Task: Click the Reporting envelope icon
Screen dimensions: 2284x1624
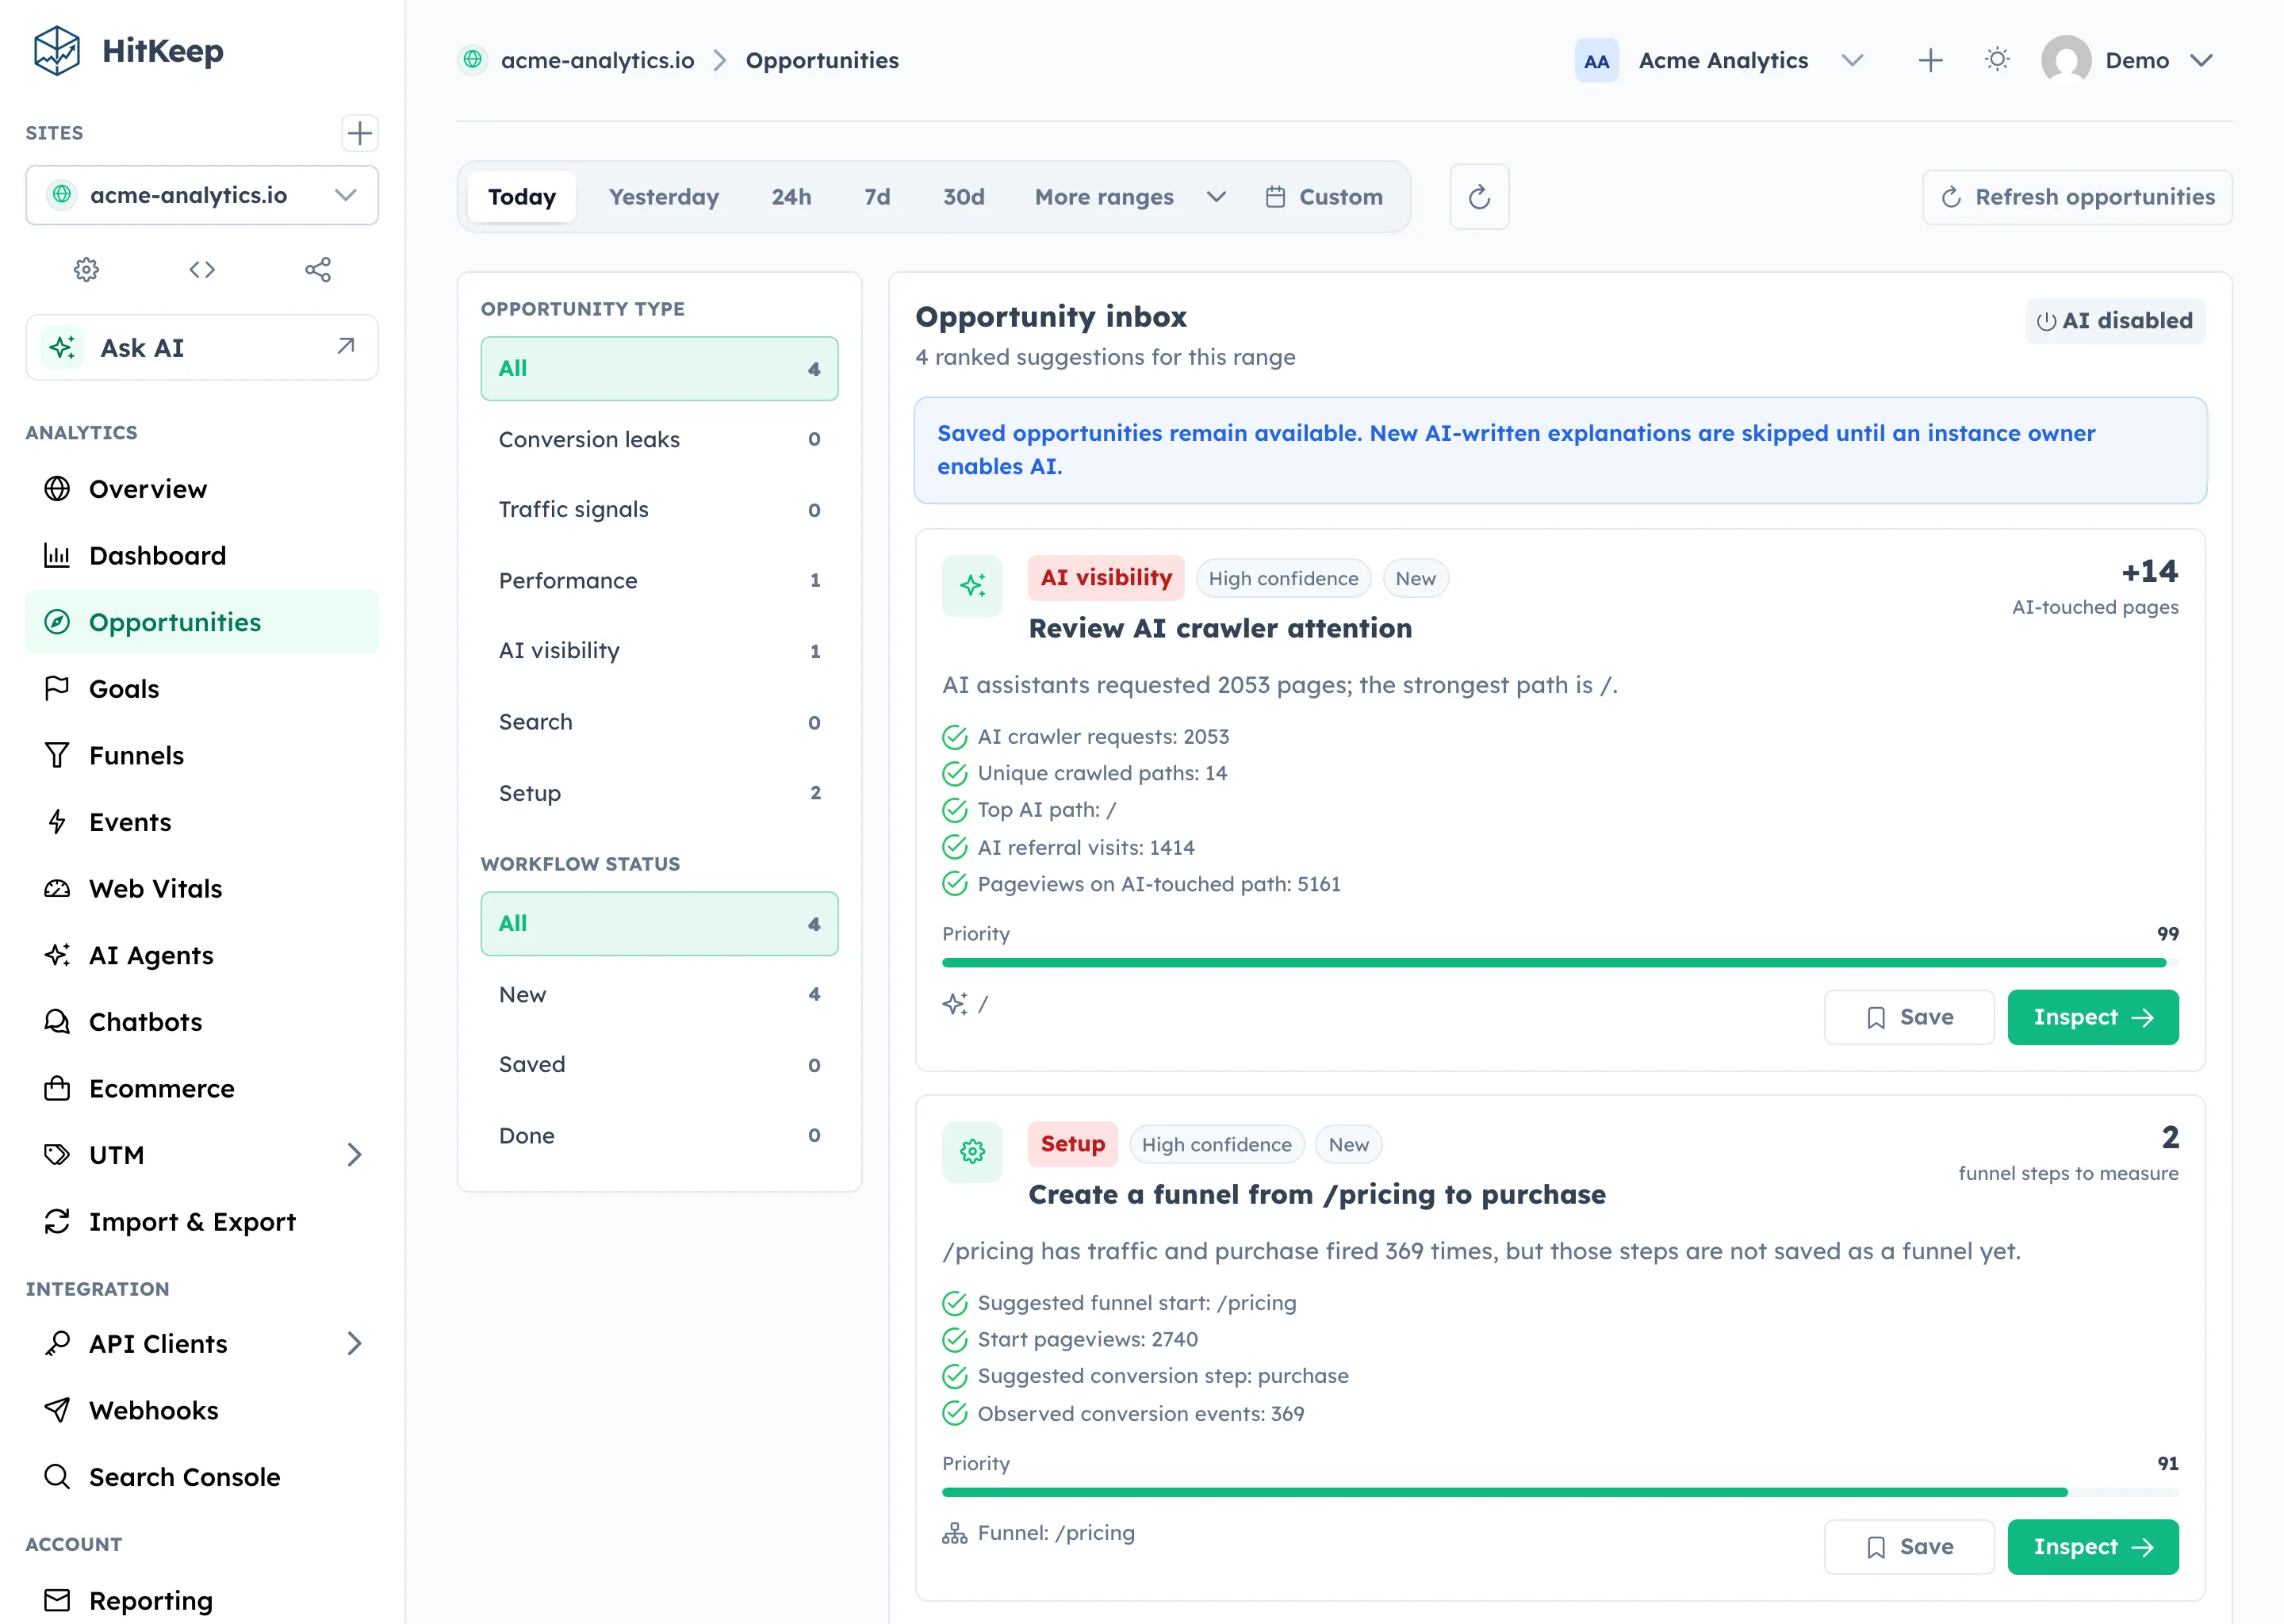Action: 57,1600
